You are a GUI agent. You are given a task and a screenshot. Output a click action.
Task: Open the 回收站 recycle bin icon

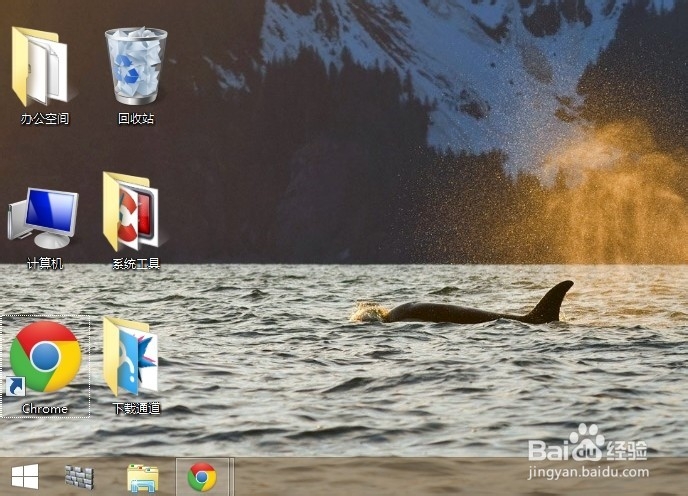click(136, 66)
